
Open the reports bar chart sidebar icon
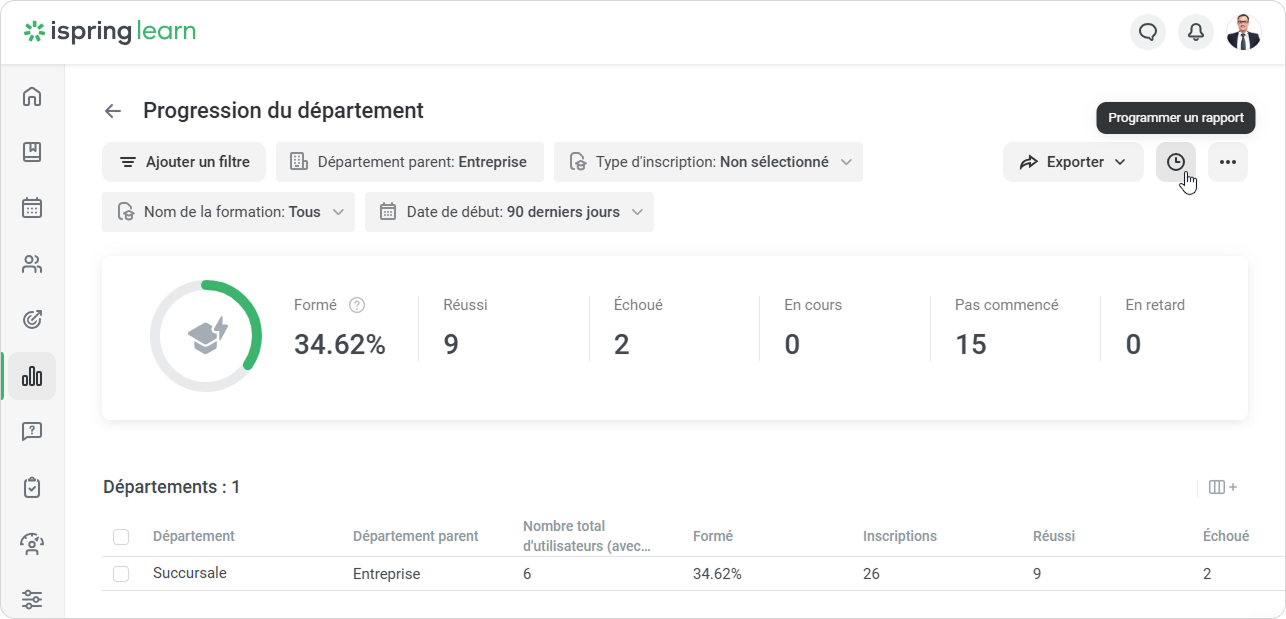(32, 376)
